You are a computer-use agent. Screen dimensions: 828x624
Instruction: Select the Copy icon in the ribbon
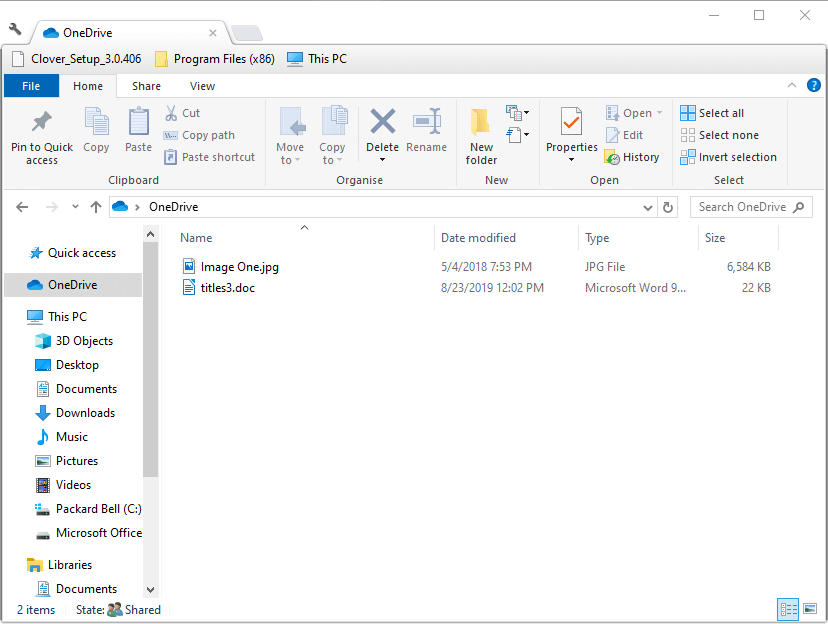coord(96,131)
